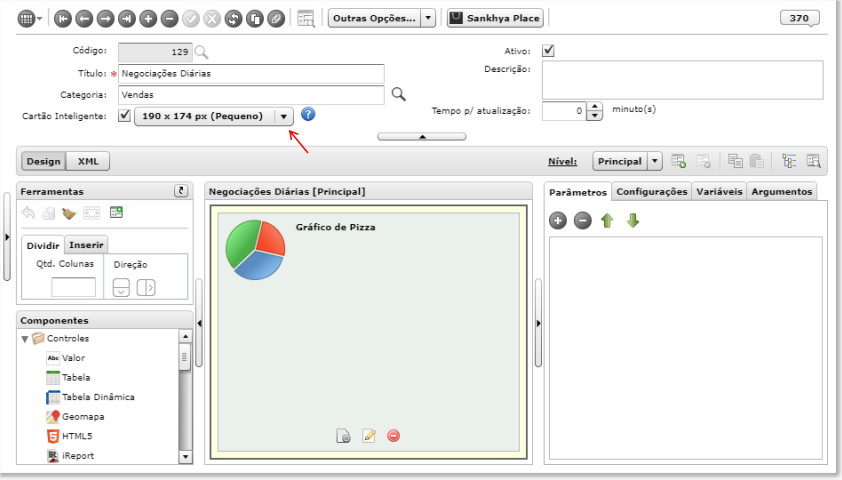This screenshot has height=480, width=842.
Task: Open grid mode dropdown arrow beside grid icon
Action: click(x=40, y=19)
